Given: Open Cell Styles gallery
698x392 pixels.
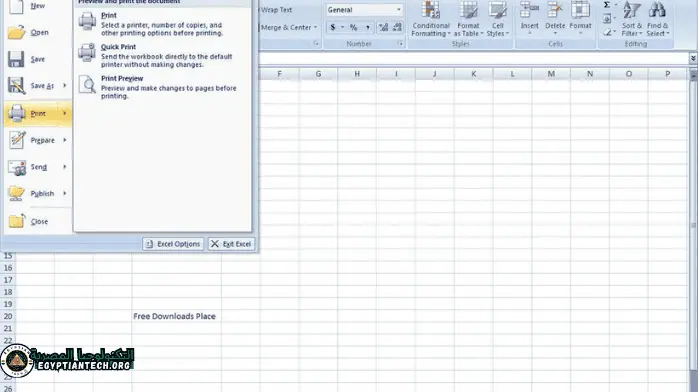Looking at the screenshot, I should (498, 20).
